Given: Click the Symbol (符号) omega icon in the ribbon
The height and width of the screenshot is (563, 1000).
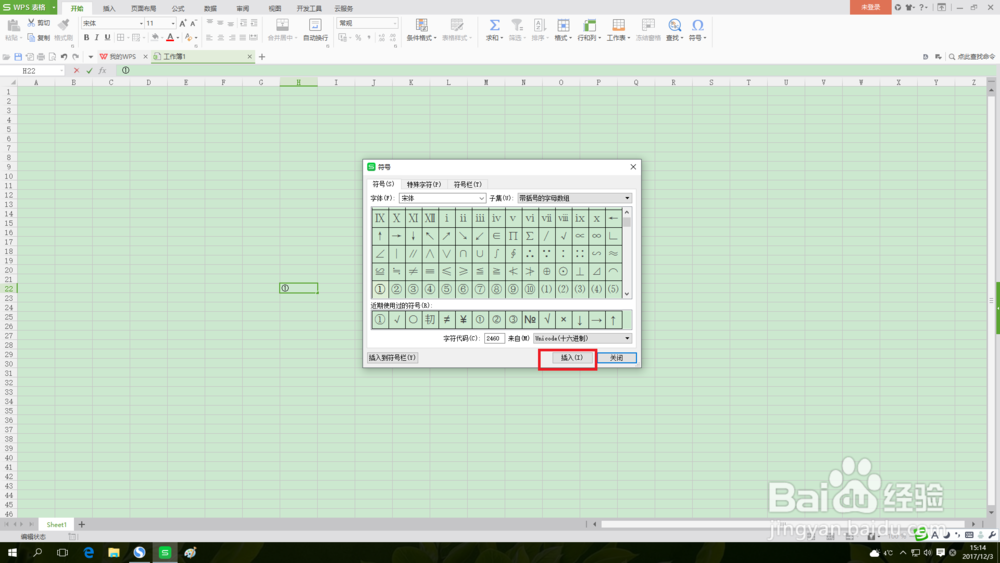Looking at the screenshot, I should 698,26.
